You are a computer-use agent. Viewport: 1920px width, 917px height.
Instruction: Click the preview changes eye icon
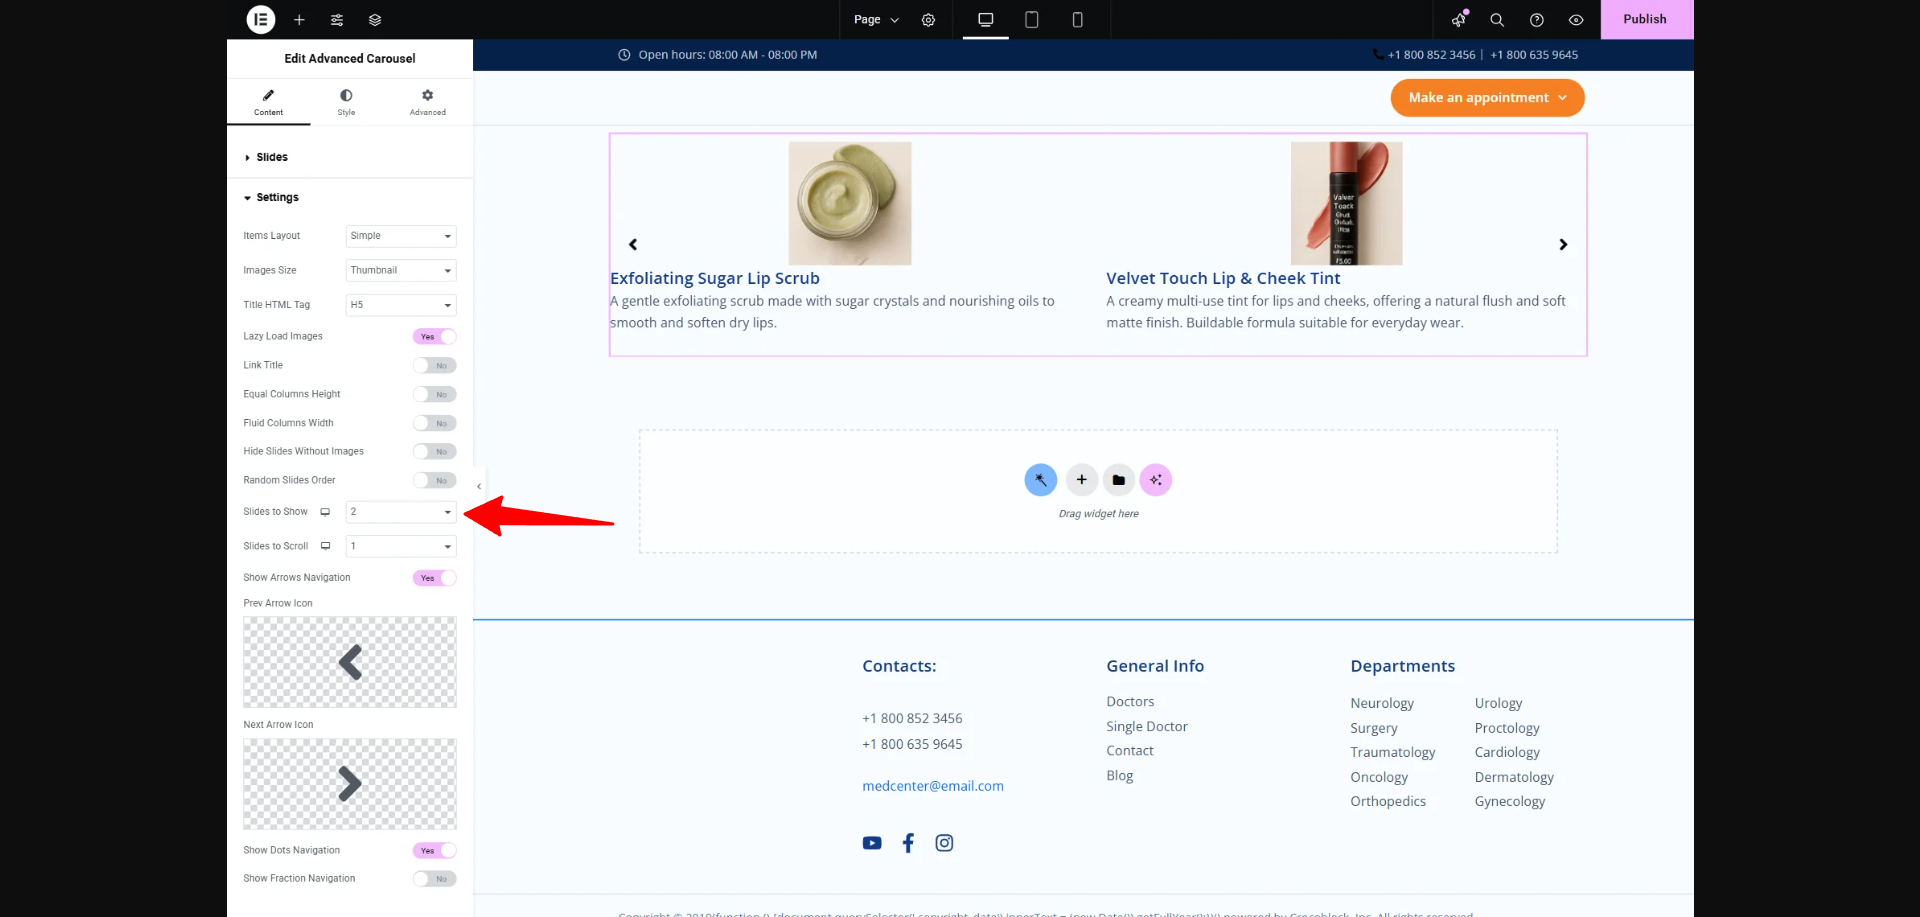[1576, 20]
